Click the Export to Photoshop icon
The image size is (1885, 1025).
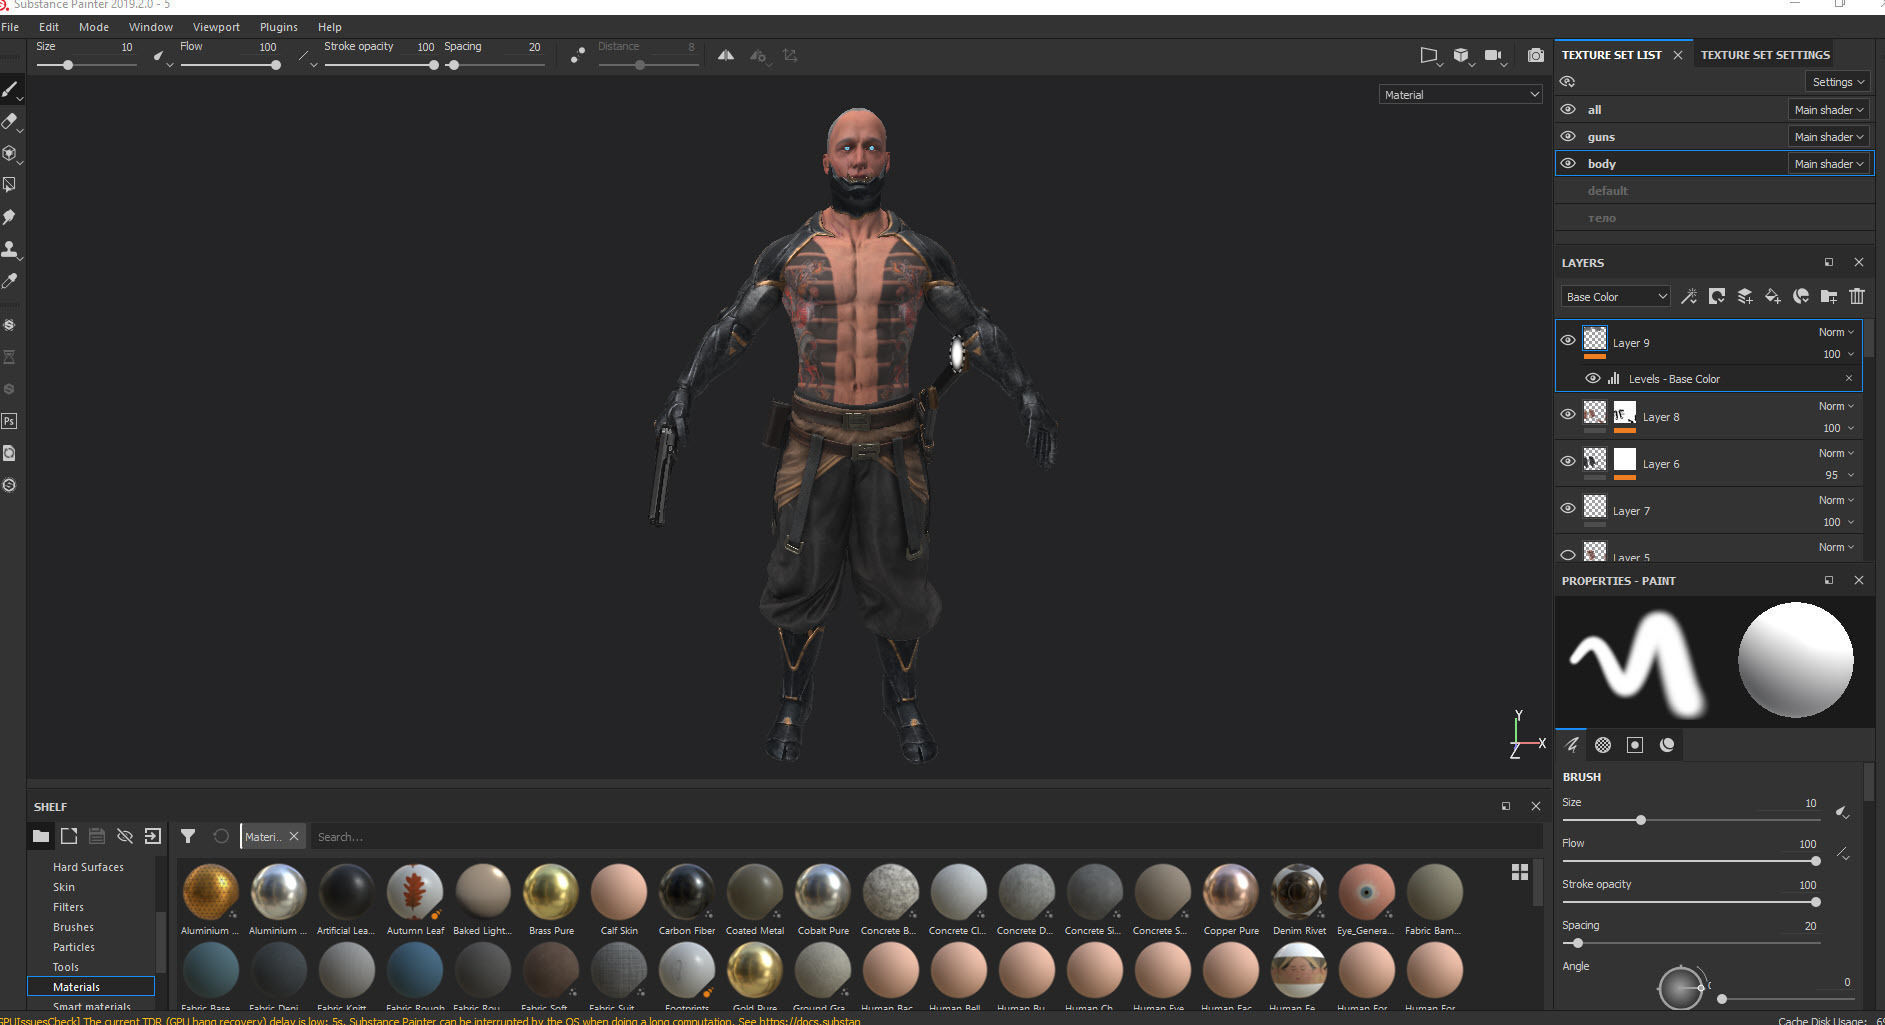(x=9, y=421)
